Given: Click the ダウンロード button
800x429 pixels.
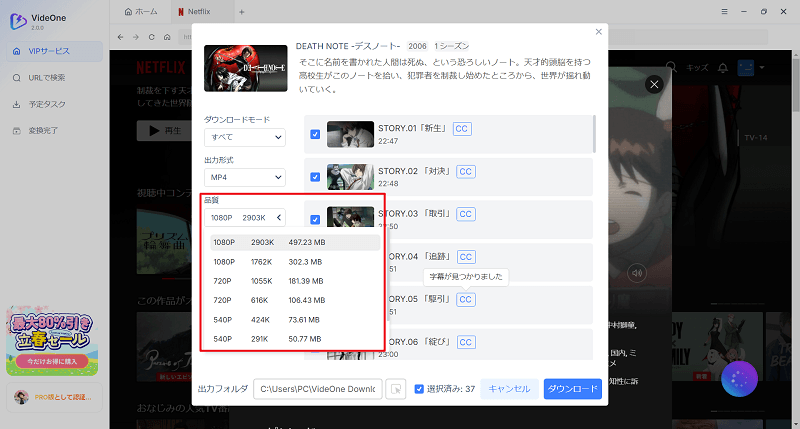Looking at the screenshot, I should 572,389.
